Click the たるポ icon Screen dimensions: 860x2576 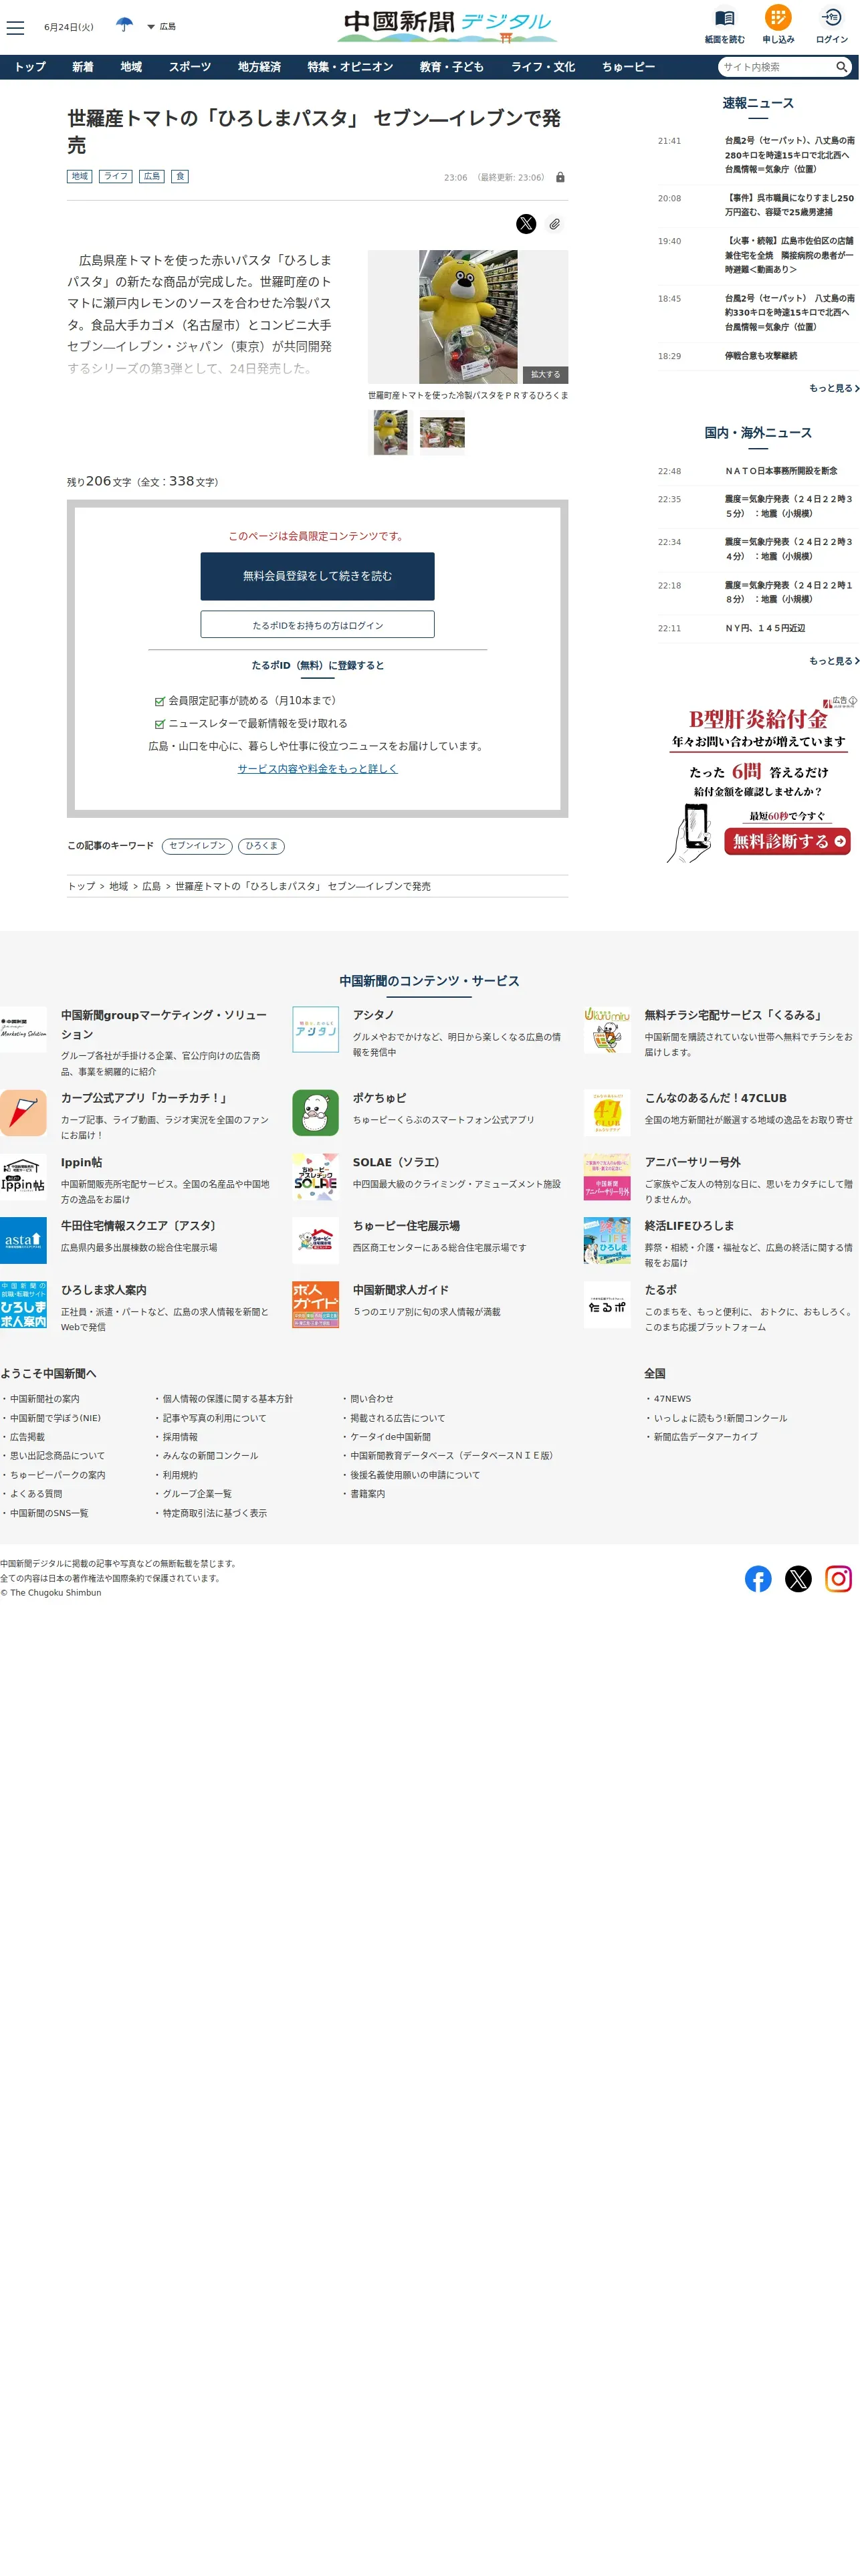tap(607, 1305)
